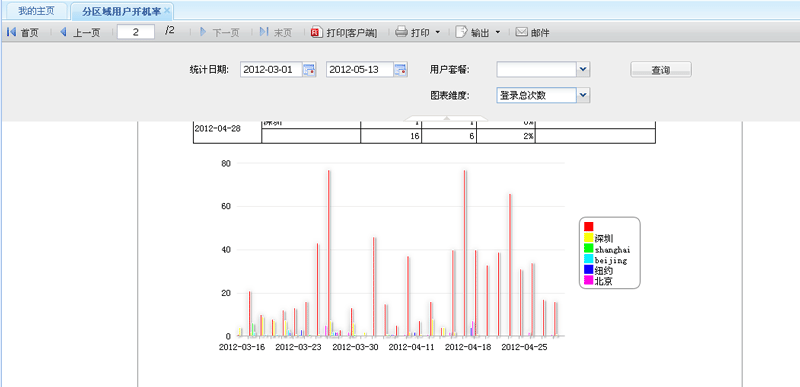This screenshot has height=387, width=800.
Task: Click the page number input field
Action: click(x=136, y=32)
